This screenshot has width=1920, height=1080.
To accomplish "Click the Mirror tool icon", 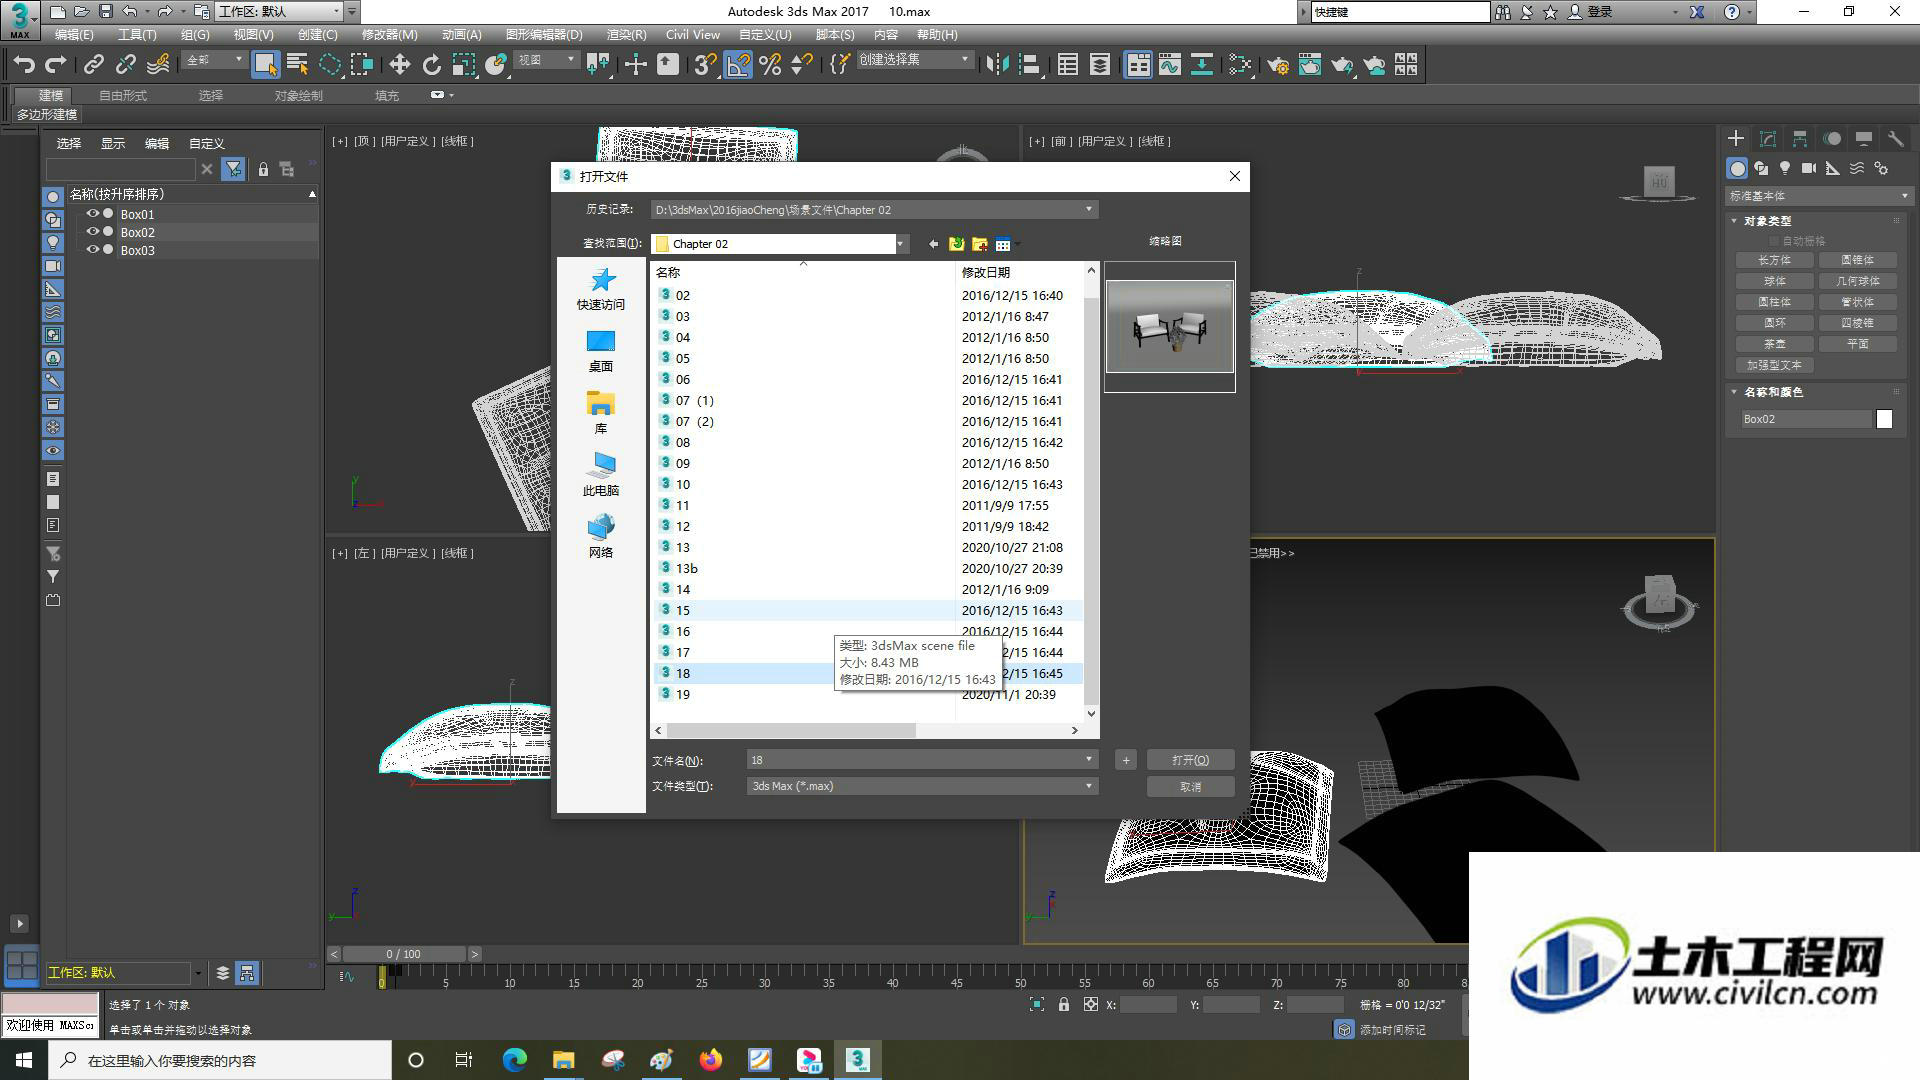I will pos(997,65).
